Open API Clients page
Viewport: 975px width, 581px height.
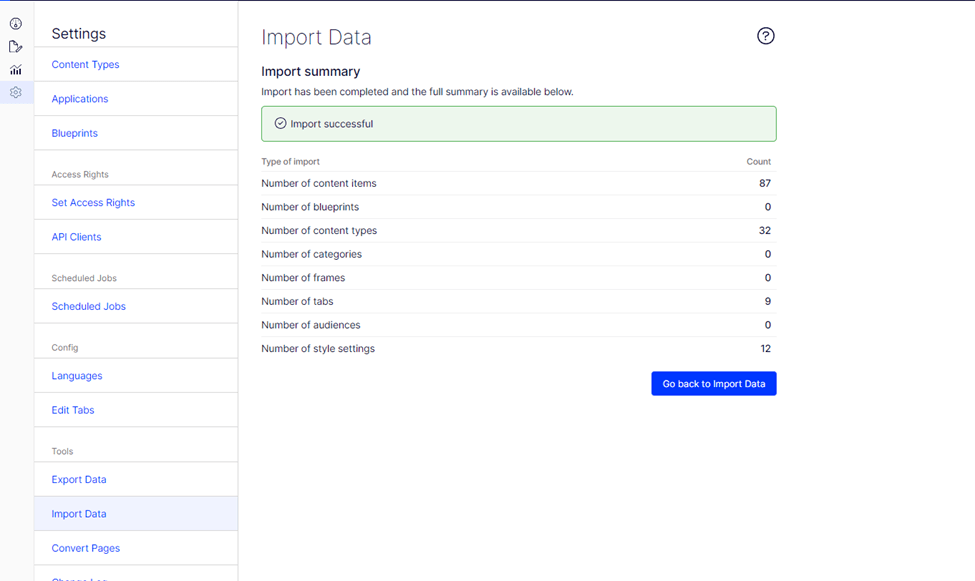pos(77,237)
